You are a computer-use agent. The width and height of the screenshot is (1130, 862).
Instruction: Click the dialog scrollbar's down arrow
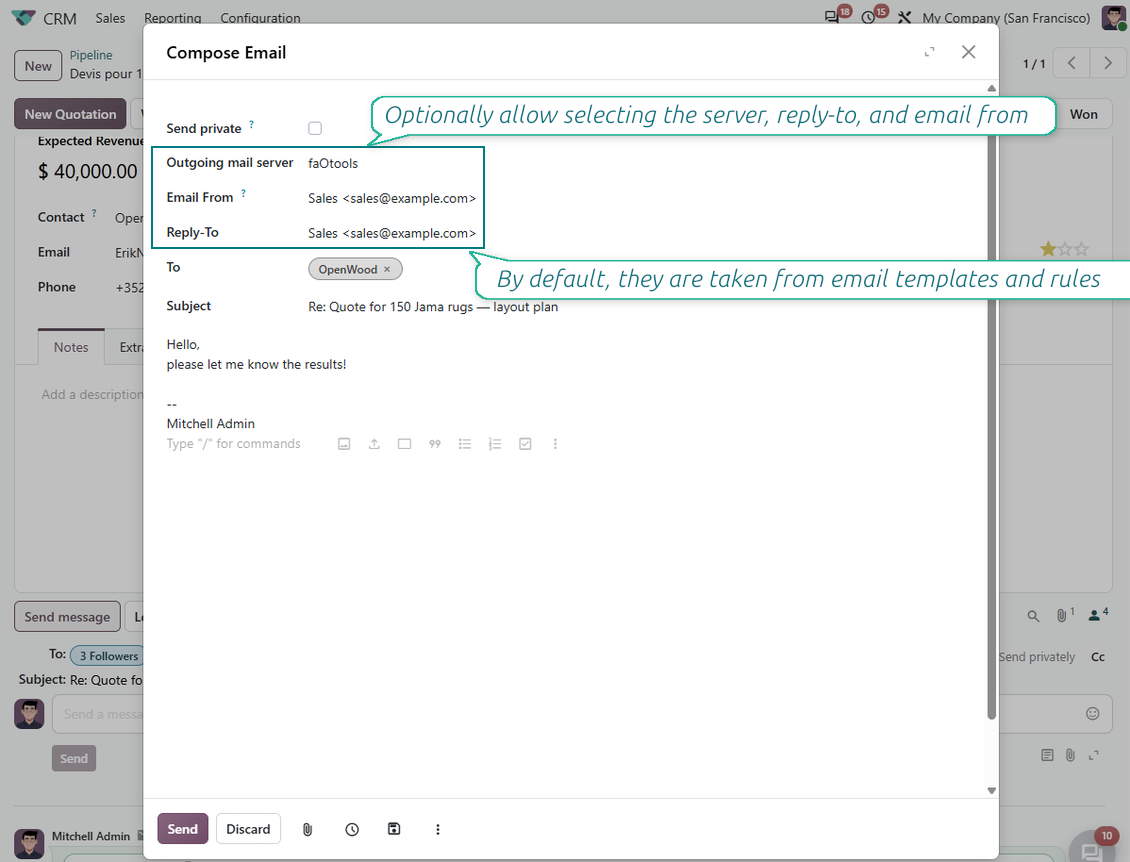tap(992, 791)
